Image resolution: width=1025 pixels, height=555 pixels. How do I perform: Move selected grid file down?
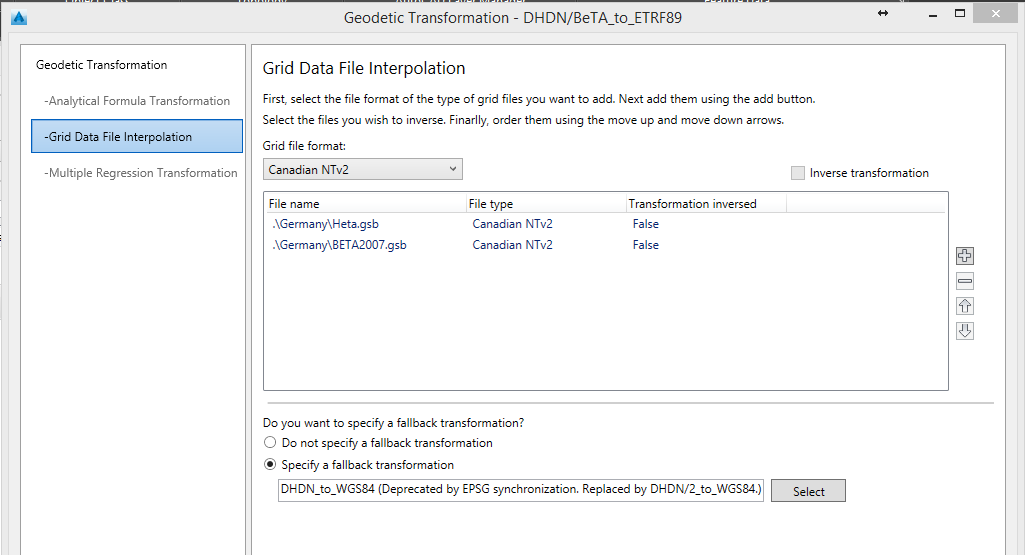[964, 331]
